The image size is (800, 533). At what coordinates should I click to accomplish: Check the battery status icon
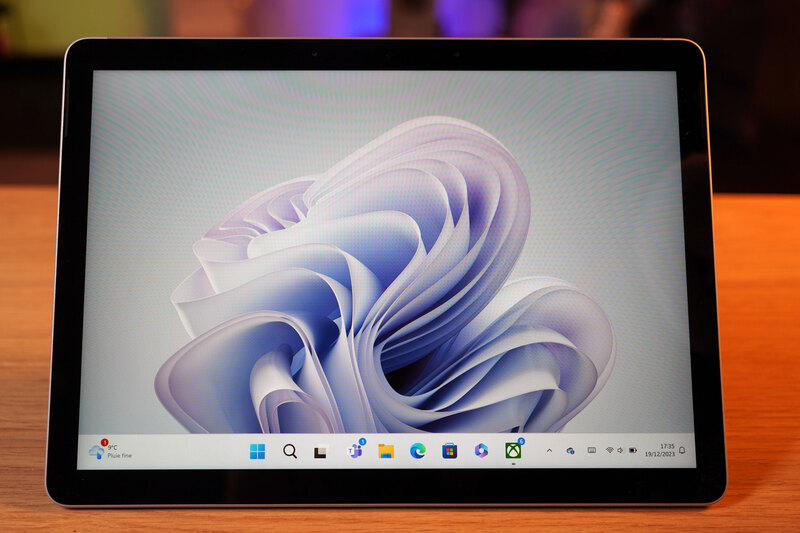click(x=633, y=451)
